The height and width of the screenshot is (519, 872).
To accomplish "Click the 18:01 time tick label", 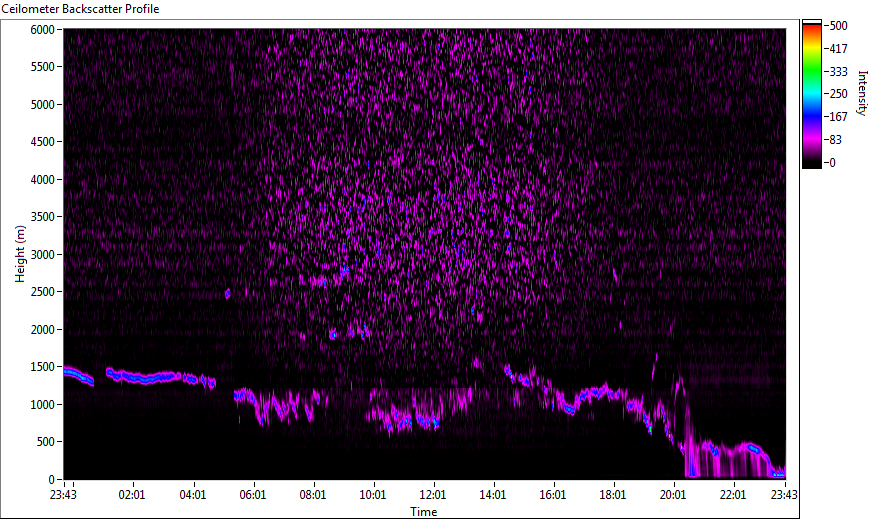I will [x=613, y=495].
